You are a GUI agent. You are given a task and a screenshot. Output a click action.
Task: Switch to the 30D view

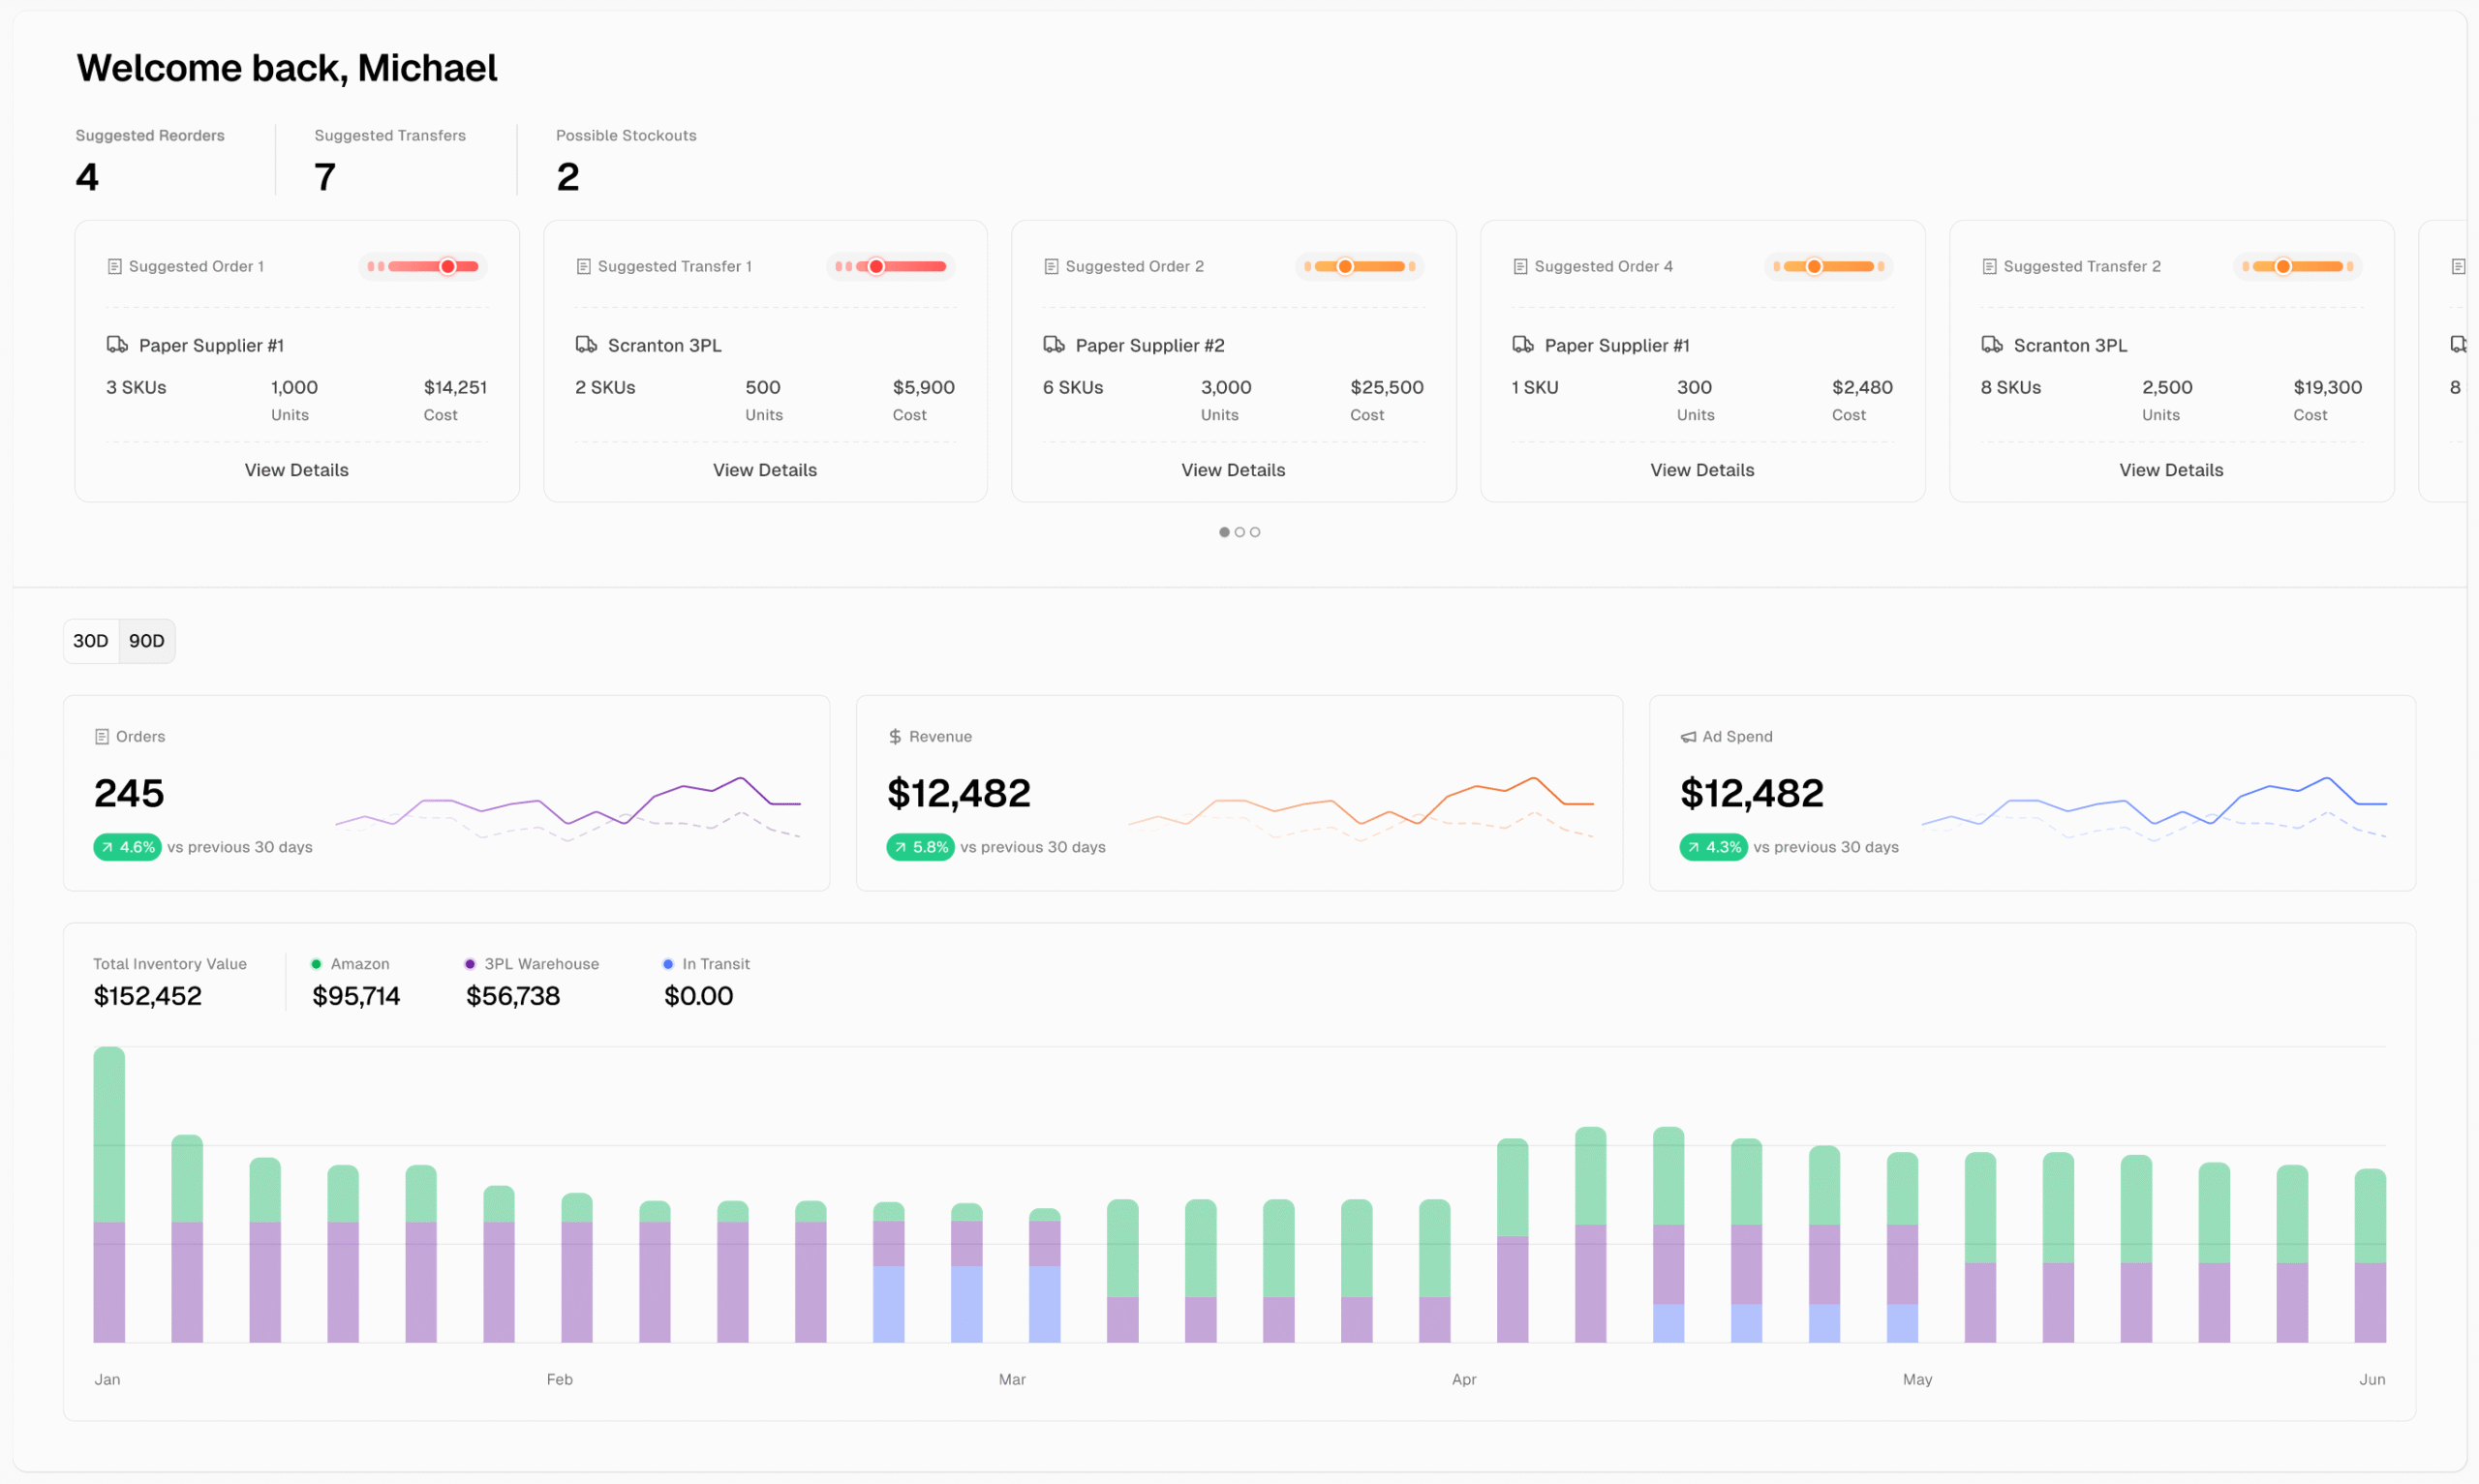click(90, 641)
